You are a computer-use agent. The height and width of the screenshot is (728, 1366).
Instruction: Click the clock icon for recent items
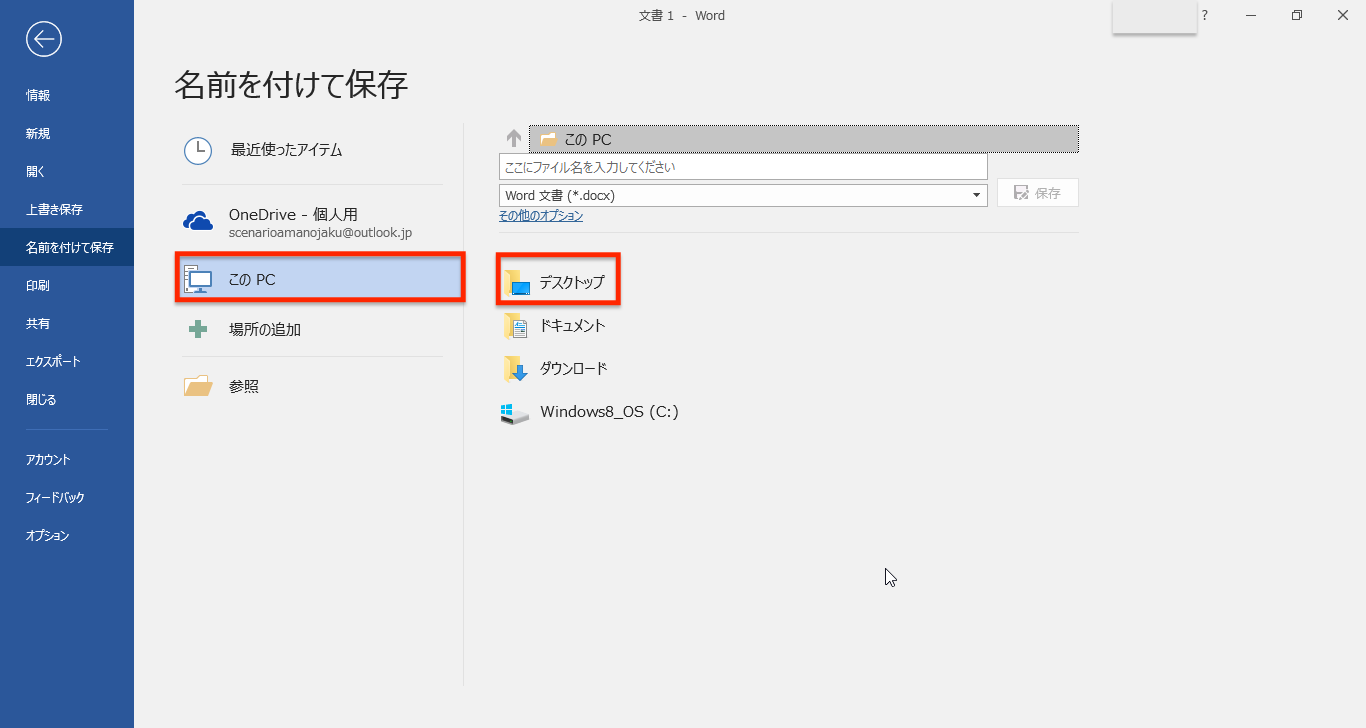[198, 150]
